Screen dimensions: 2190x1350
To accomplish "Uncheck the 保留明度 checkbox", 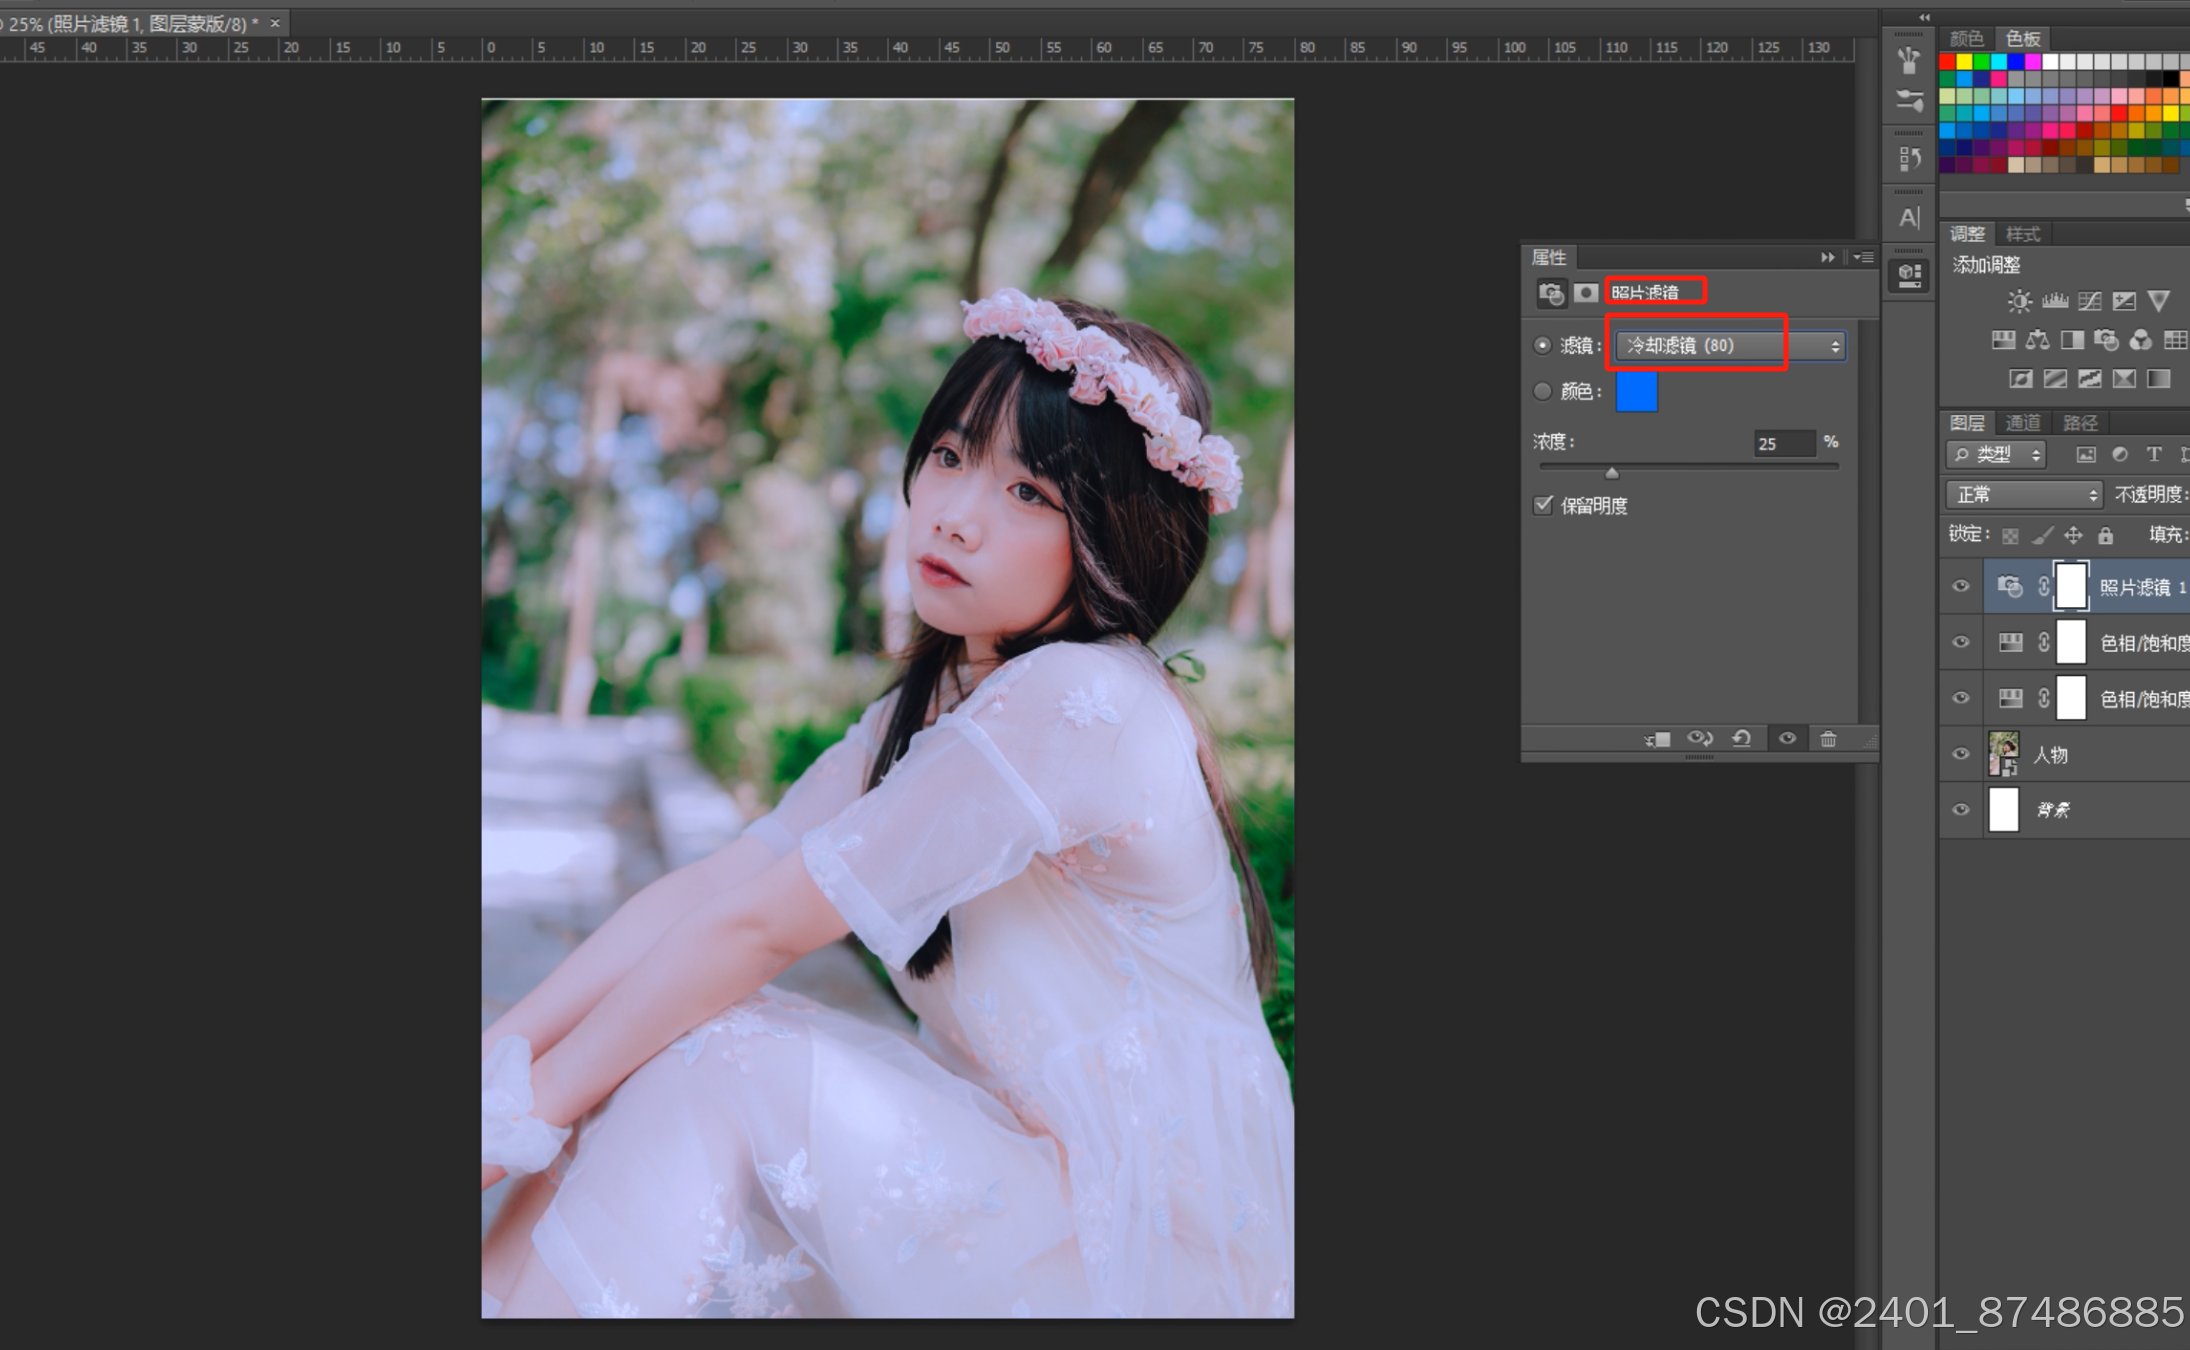I will coord(1543,505).
